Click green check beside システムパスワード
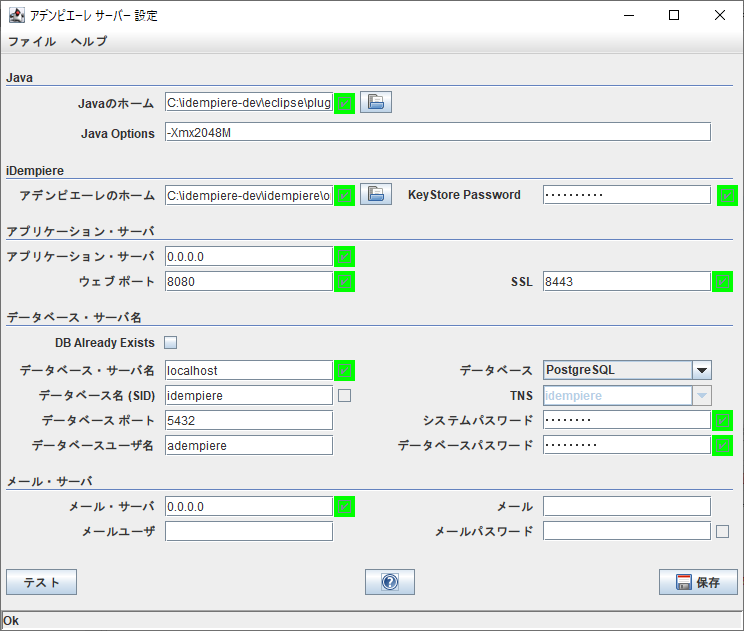This screenshot has height=631, width=744. [x=722, y=420]
